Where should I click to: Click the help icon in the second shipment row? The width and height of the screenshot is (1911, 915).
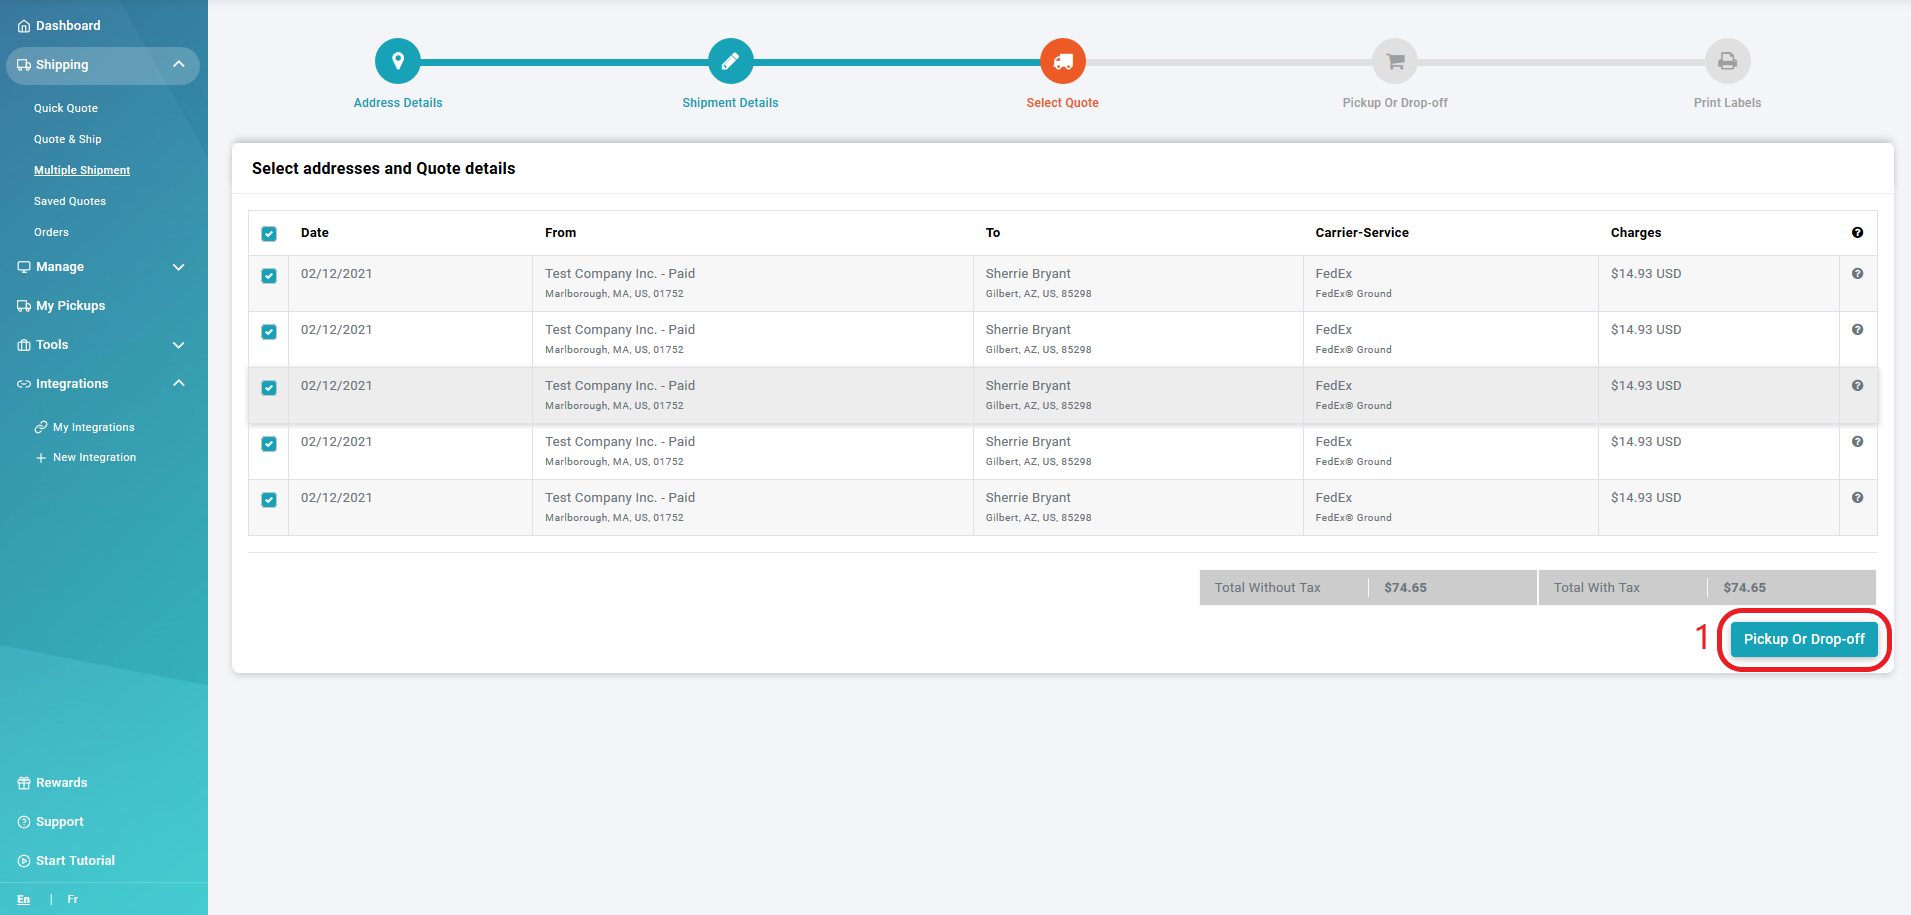[x=1857, y=330]
